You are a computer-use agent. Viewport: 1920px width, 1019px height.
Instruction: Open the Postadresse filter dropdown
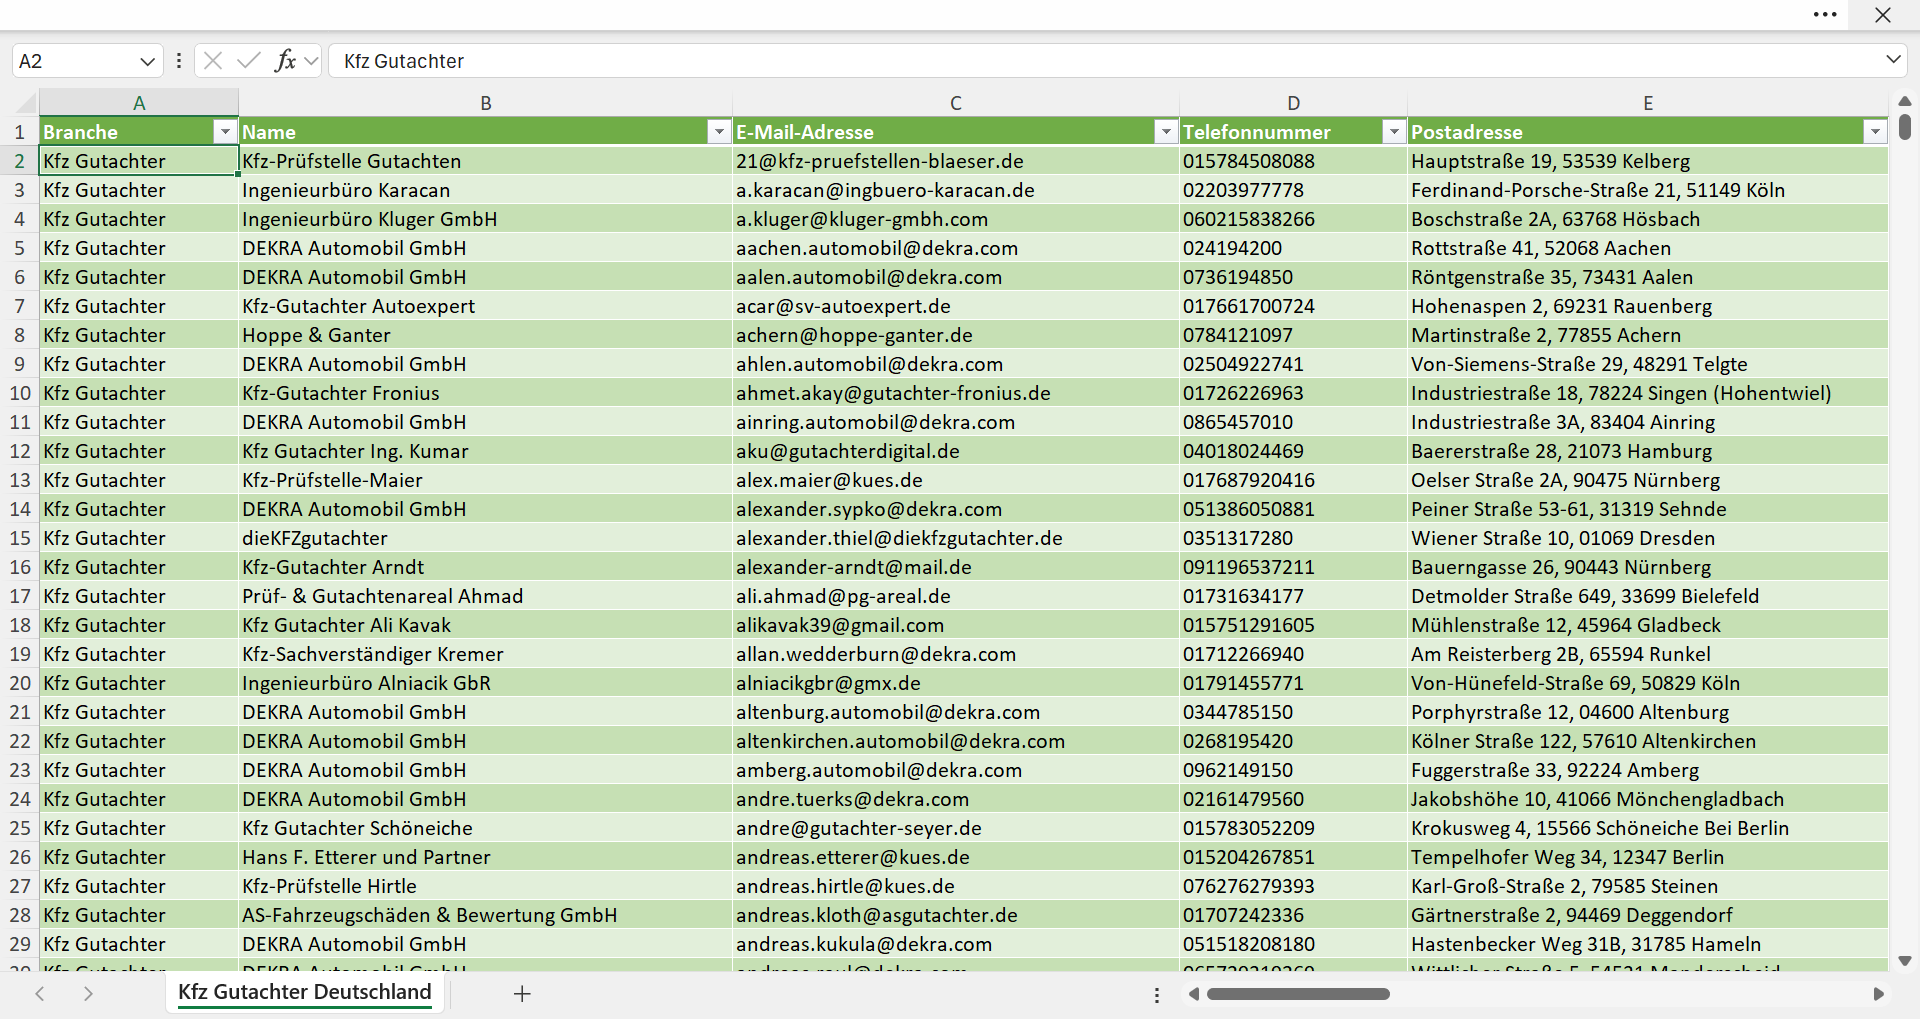[1875, 132]
